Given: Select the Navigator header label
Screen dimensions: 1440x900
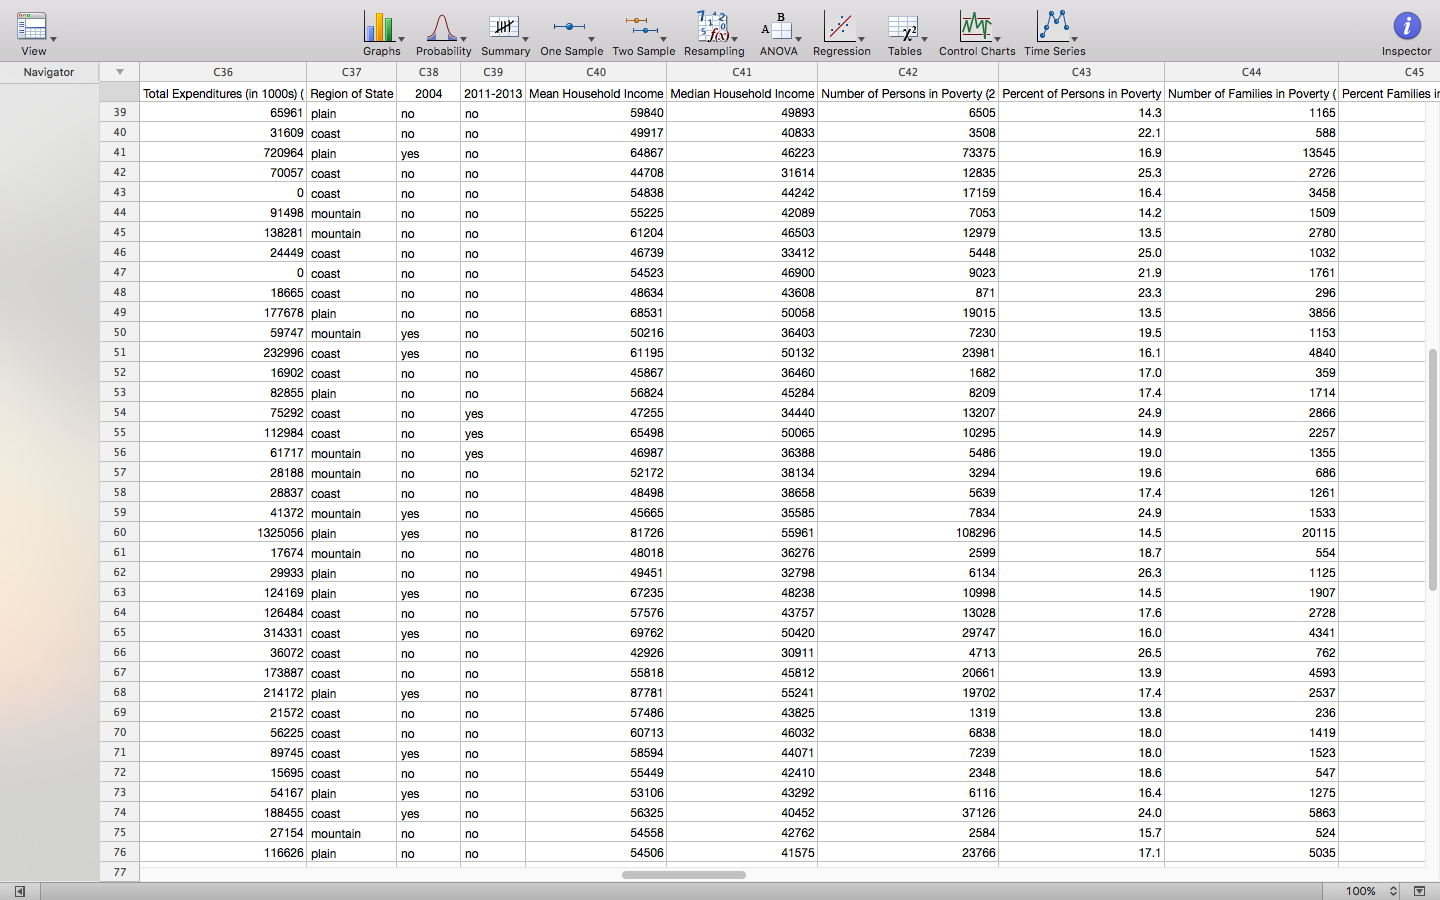Looking at the screenshot, I should tap(49, 72).
